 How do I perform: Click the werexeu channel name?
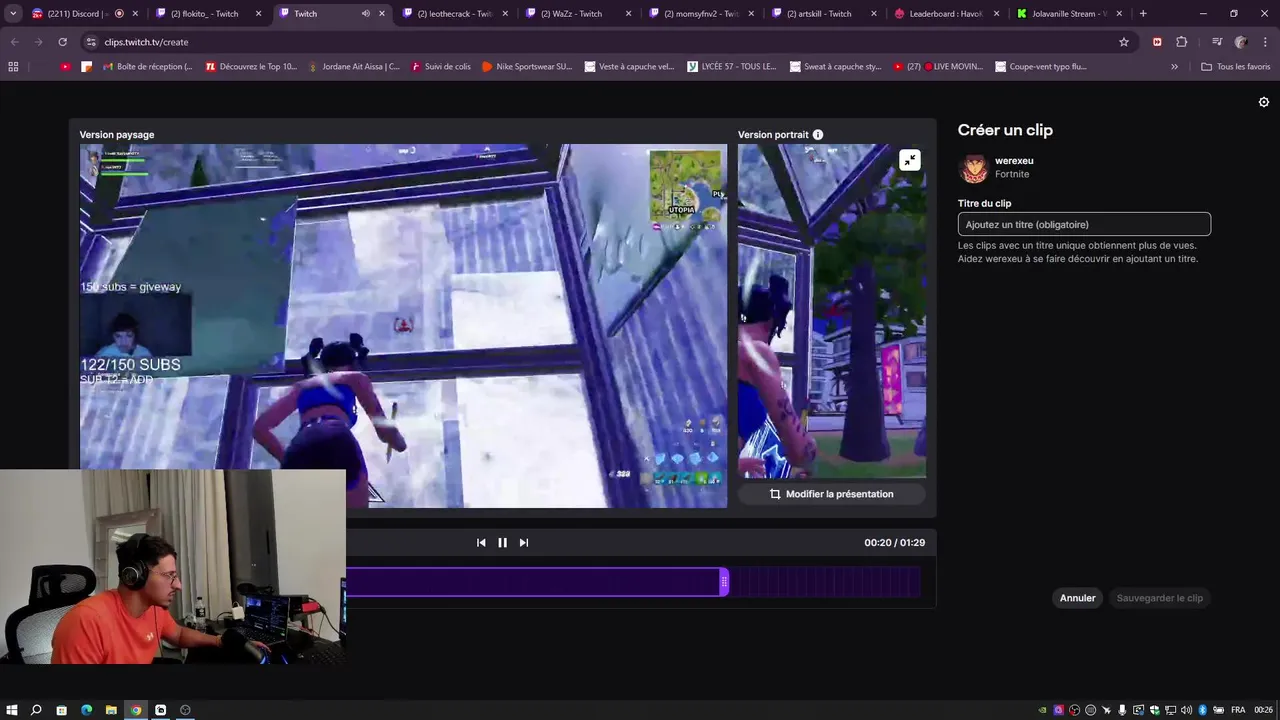[1014, 161]
